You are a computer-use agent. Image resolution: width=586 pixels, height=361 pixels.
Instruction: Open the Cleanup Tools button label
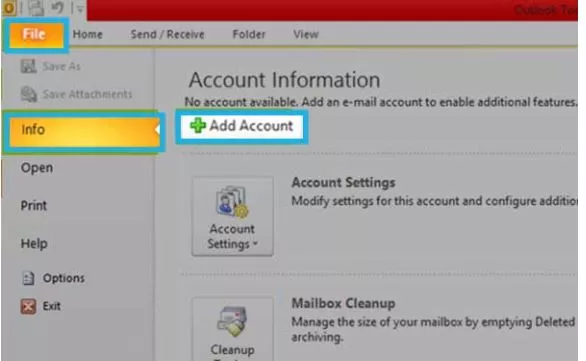(232, 352)
